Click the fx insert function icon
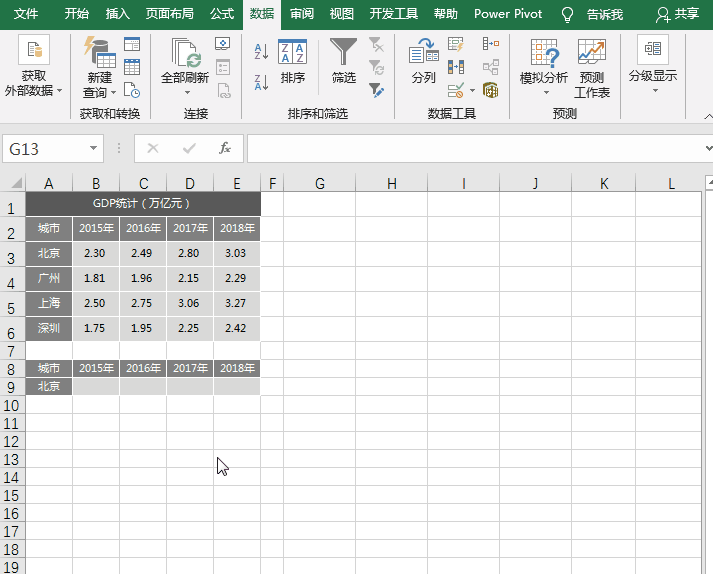The height and width of the screenshot is (574, 713). [225, 148]
